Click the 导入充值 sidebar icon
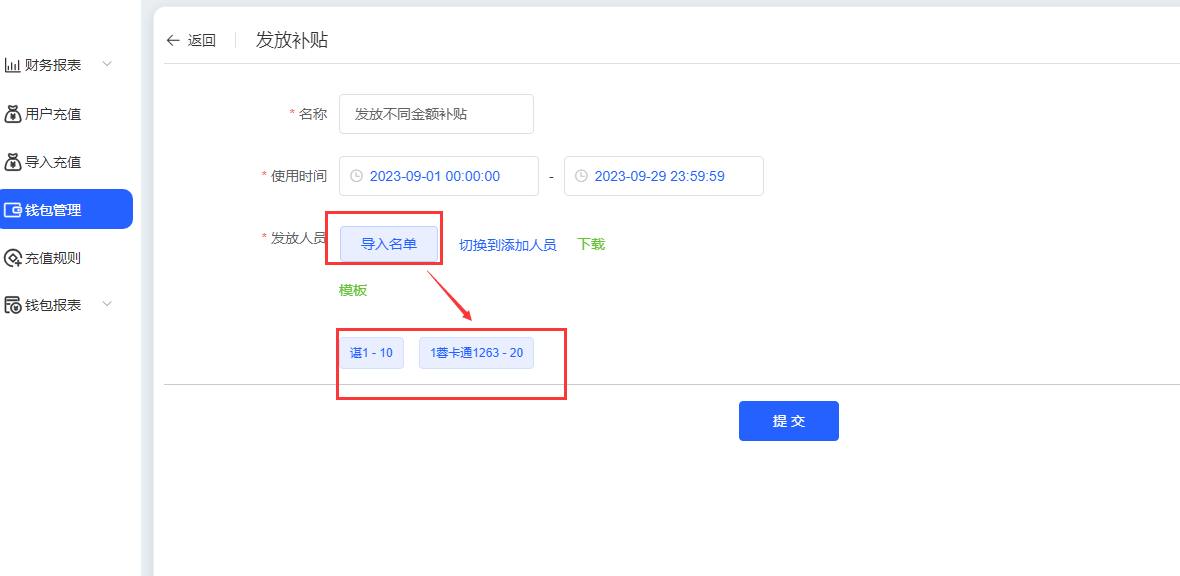 click(x=13, y=162)
